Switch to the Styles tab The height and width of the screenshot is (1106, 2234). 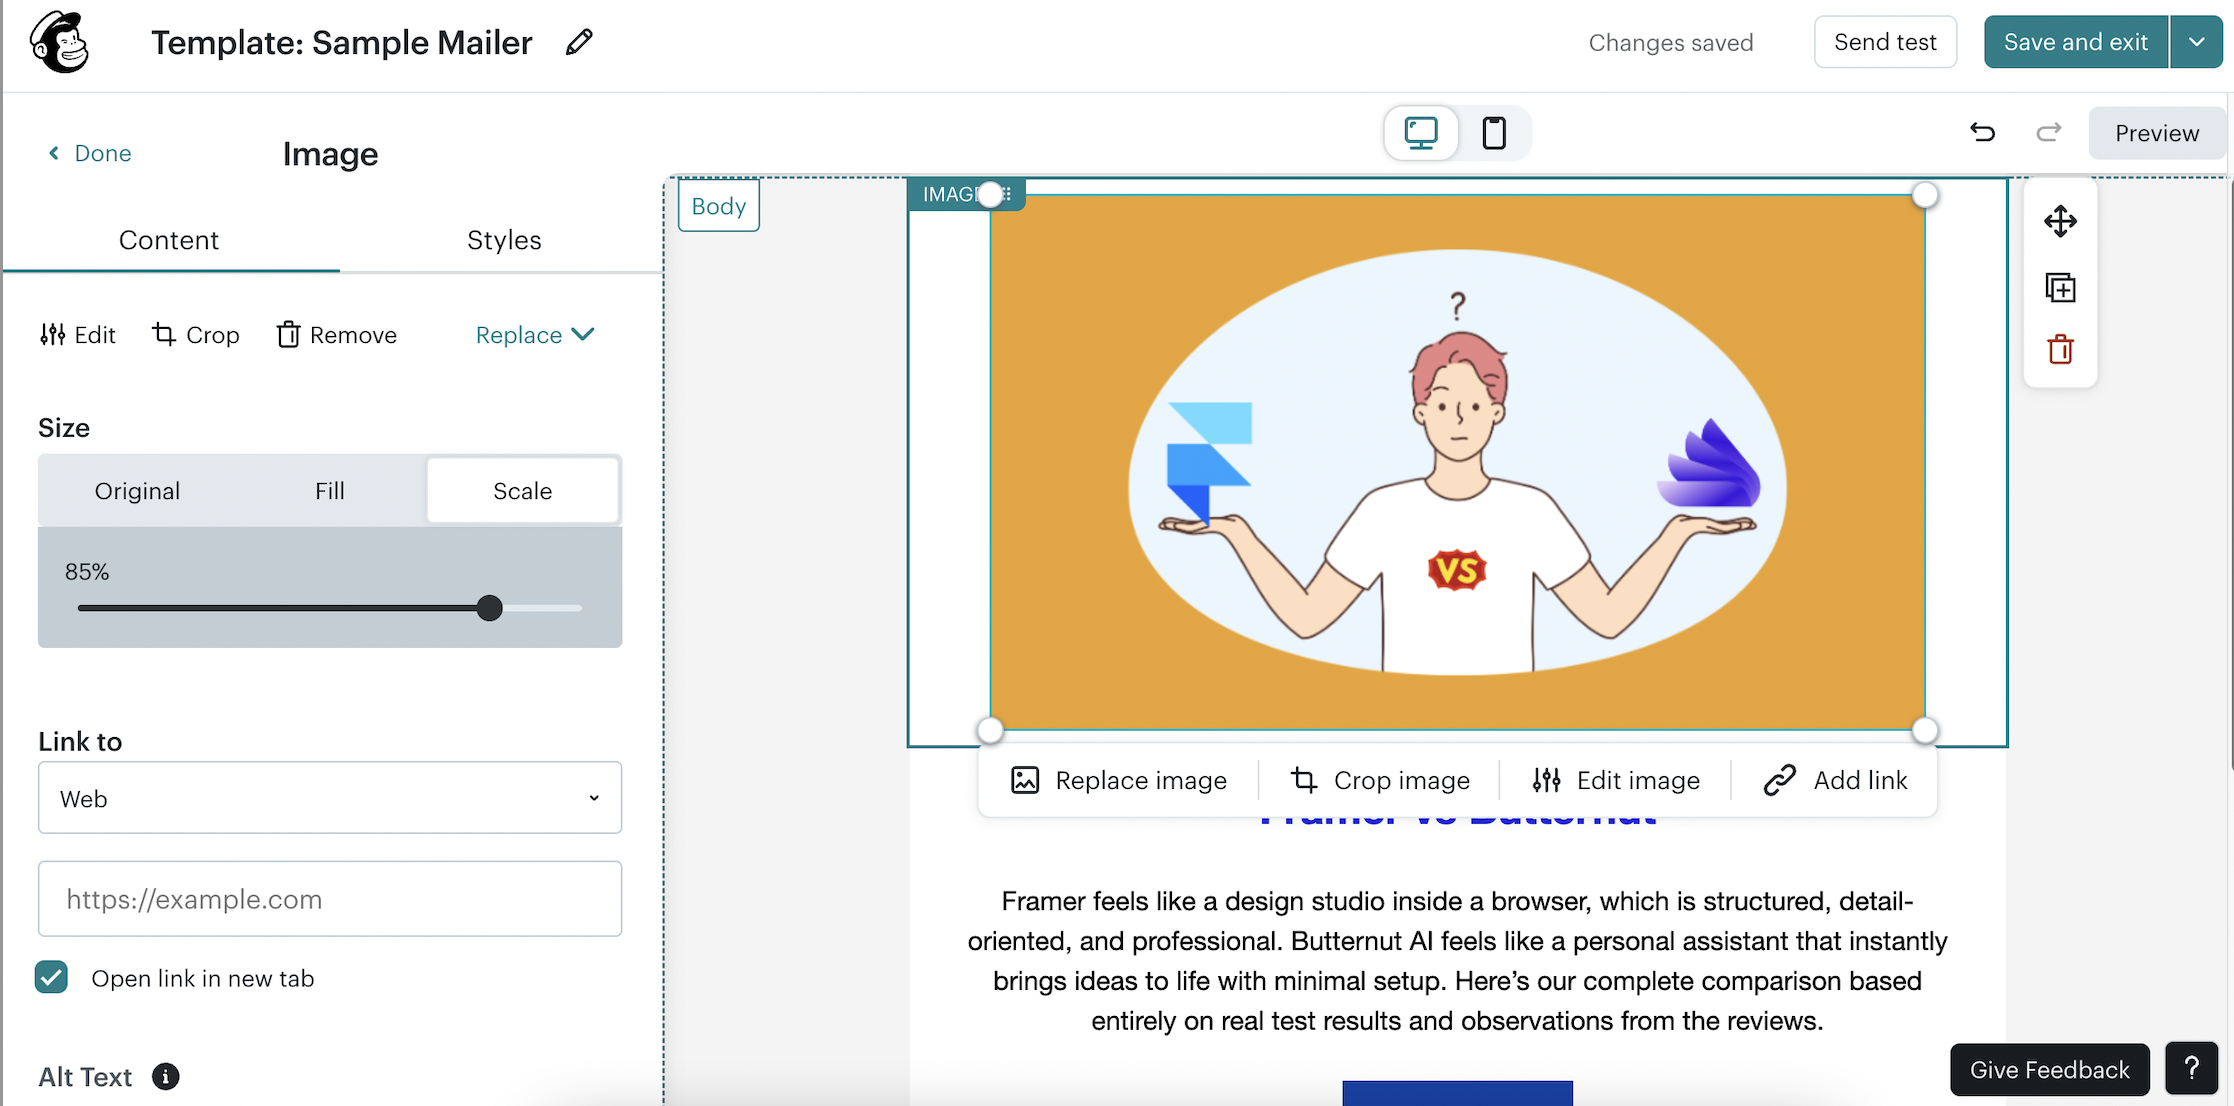[x=504, y=240]
